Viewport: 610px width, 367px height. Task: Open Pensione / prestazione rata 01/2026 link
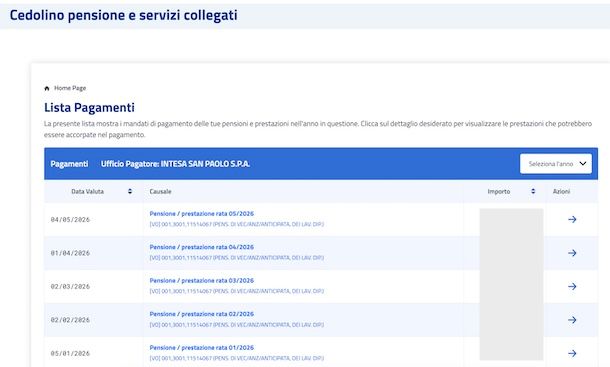(x=202, y=348)
